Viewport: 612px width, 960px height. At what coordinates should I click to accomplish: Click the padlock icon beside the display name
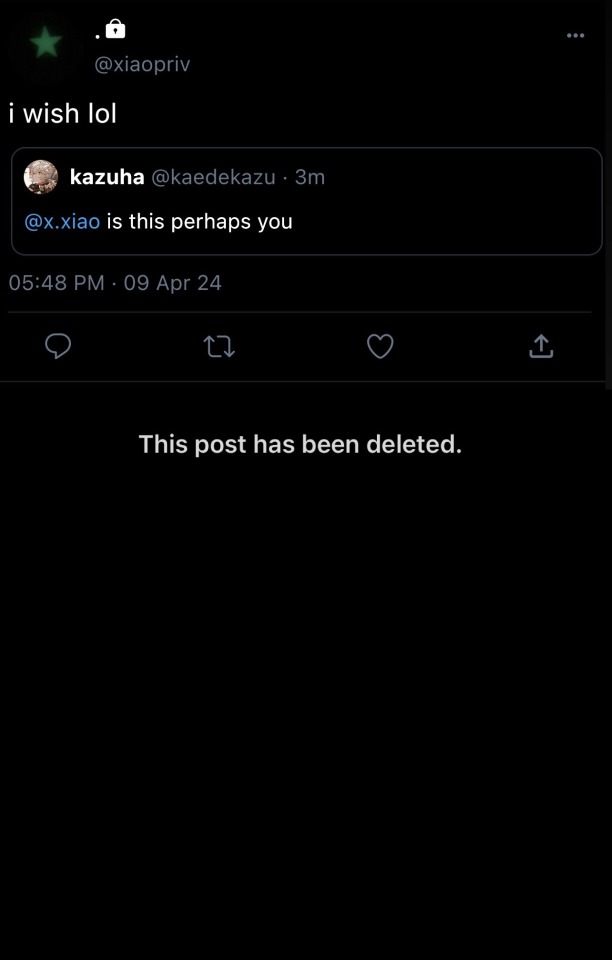(x=116, y=29)
